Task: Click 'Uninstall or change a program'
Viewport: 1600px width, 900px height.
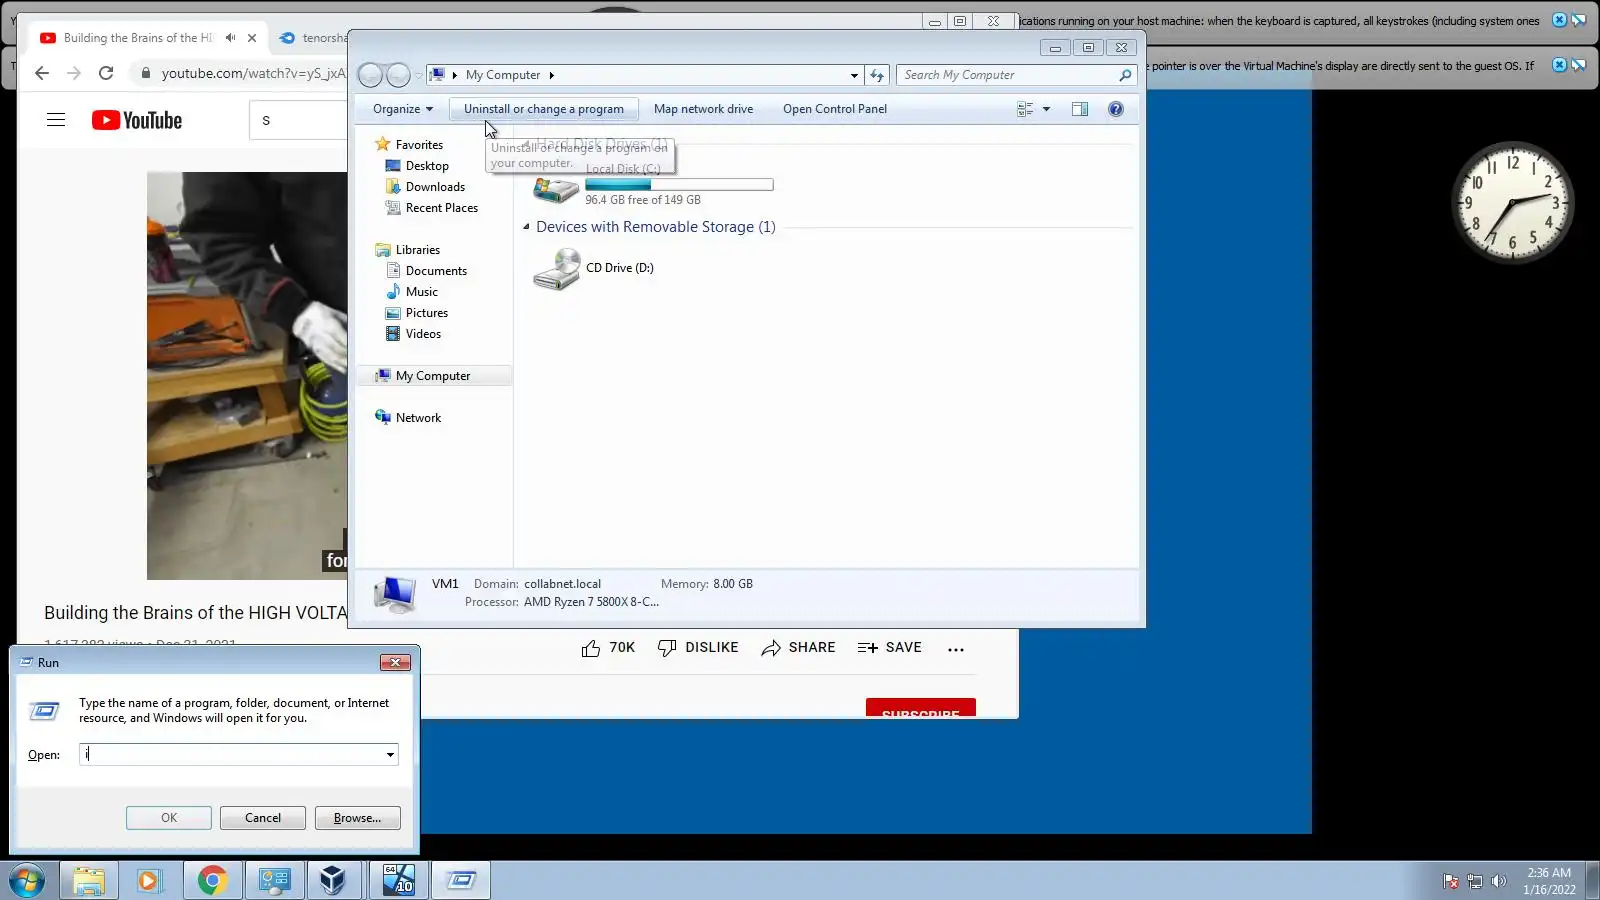Action: tap(543, 109)
